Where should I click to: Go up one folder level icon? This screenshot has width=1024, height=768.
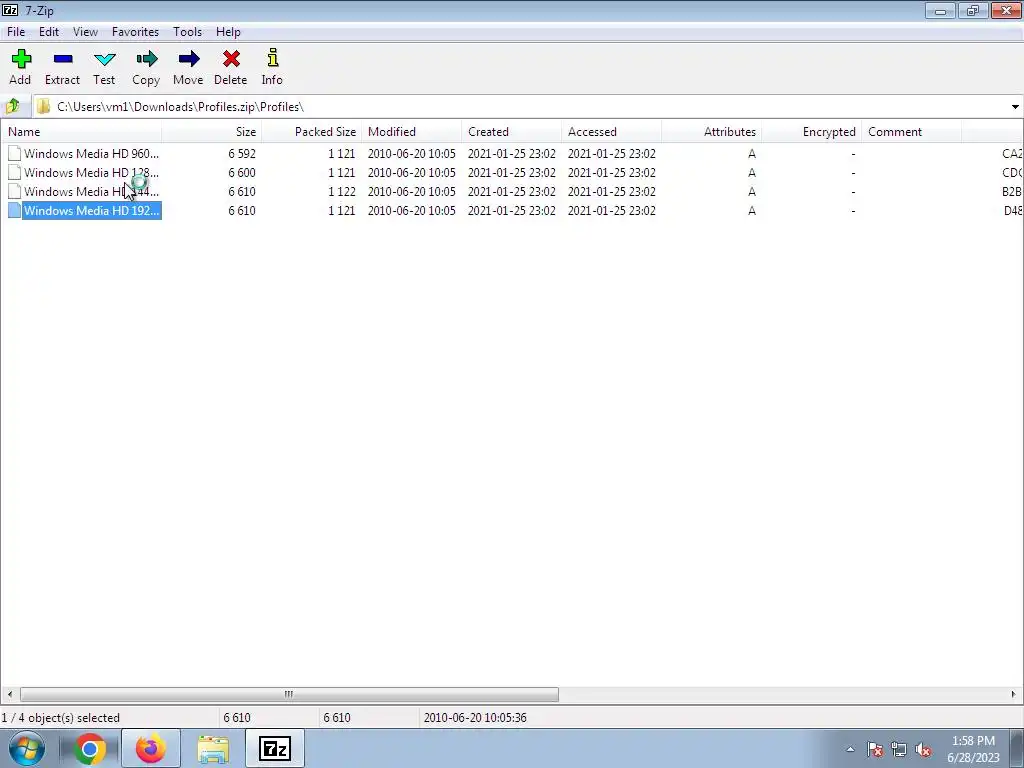point(13,106)
